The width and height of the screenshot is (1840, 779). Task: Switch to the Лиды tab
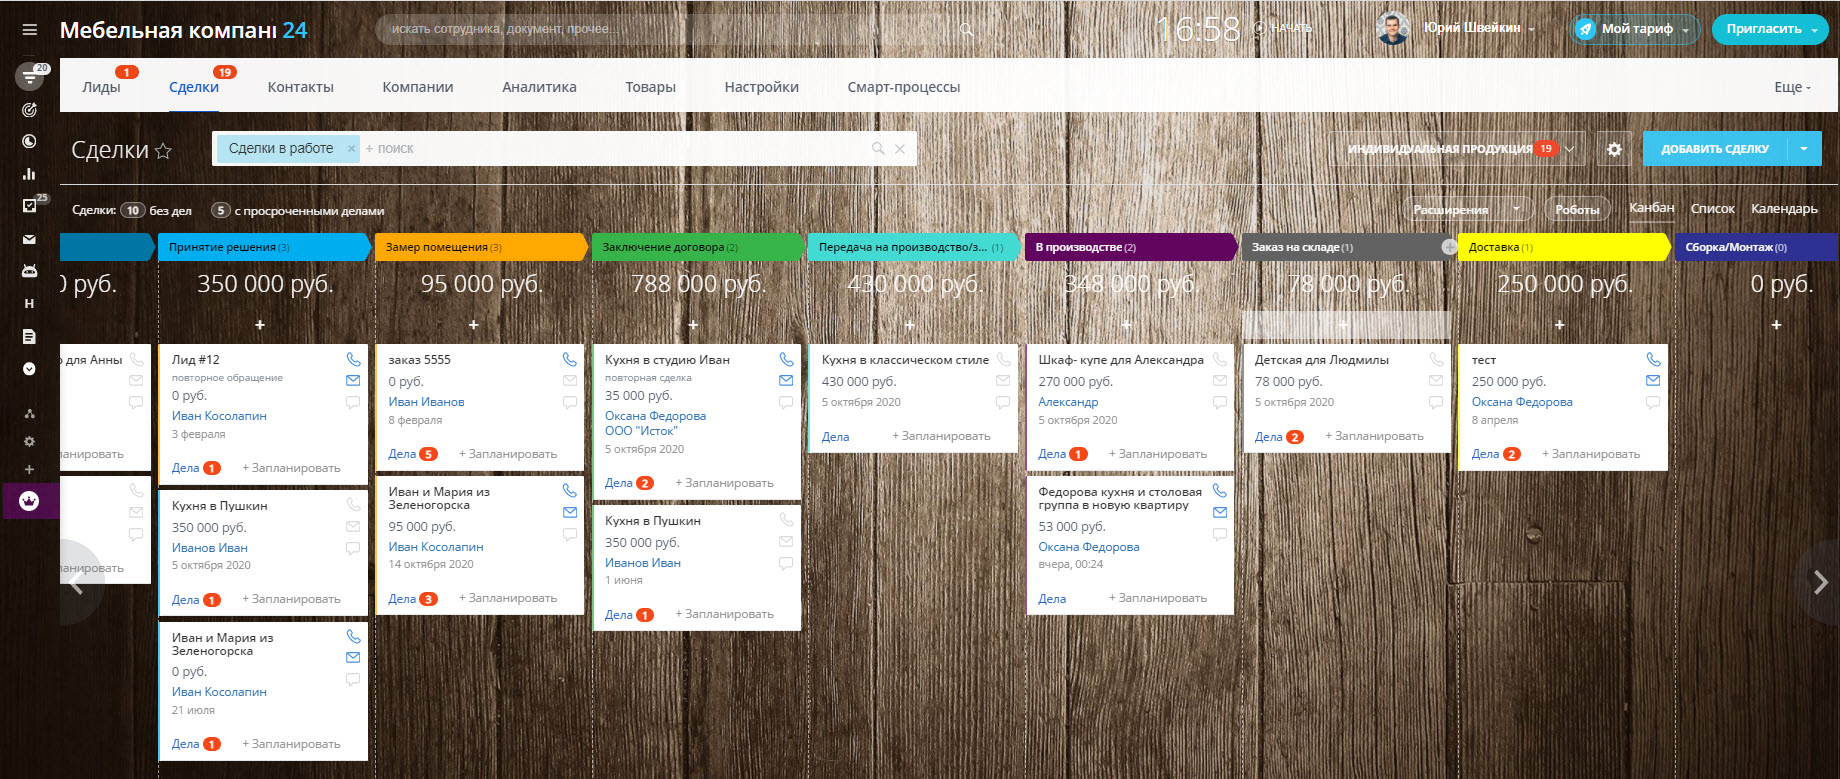tap(101, 87)
